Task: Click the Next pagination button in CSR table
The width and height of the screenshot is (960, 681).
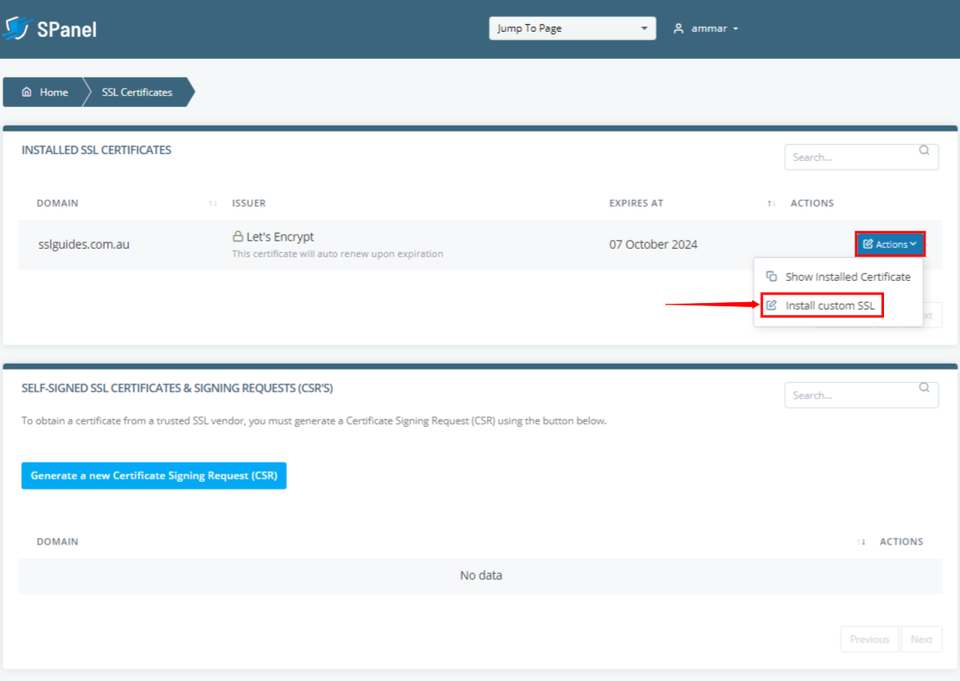Action: pos(921,639)
